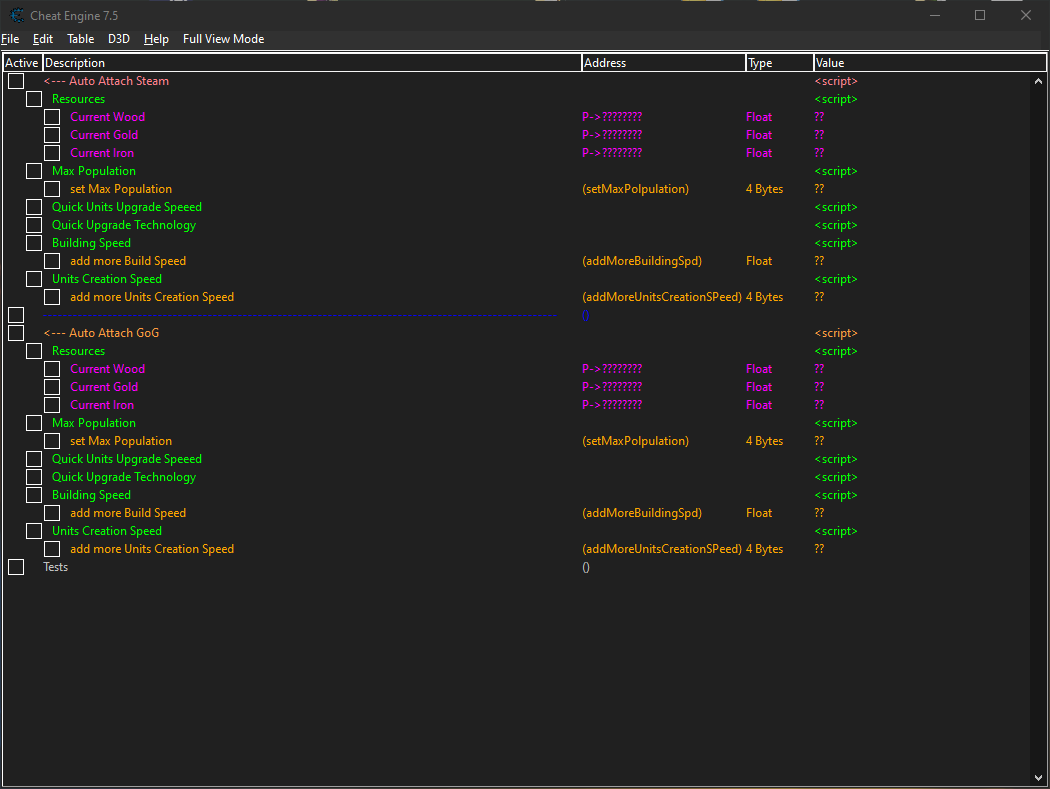Toggle the blue dashed separator row checkbox
The height and width of the screenshot is (789, 1050).
coord(16,315)
